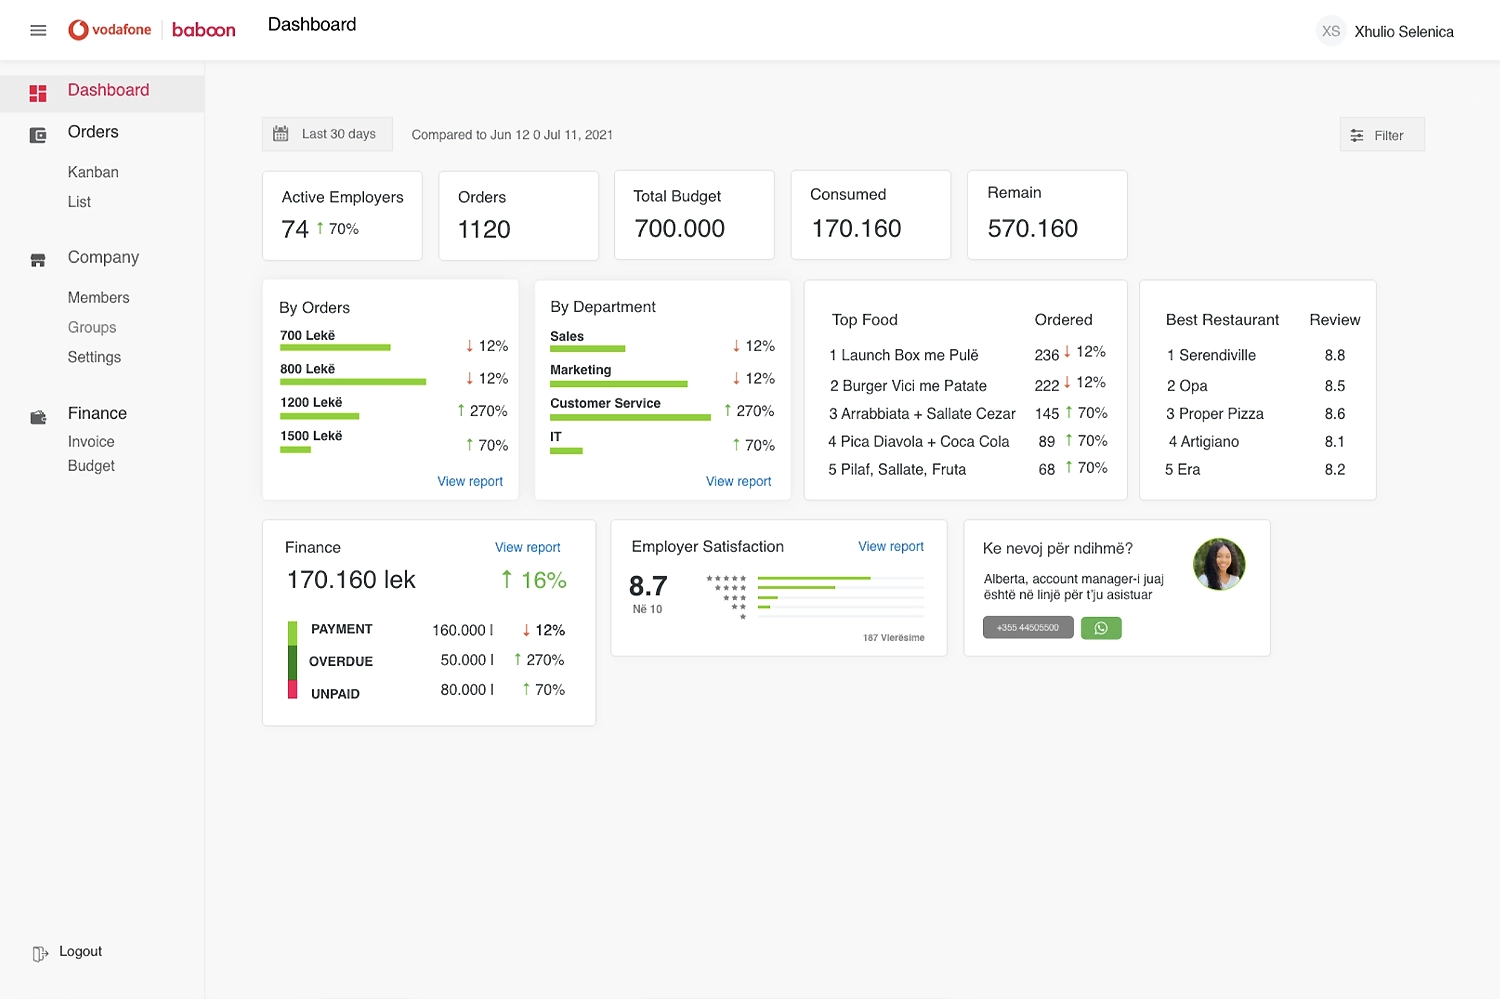View the By Orders report
The image size is (1500, 999).
[x=470, y=481]
